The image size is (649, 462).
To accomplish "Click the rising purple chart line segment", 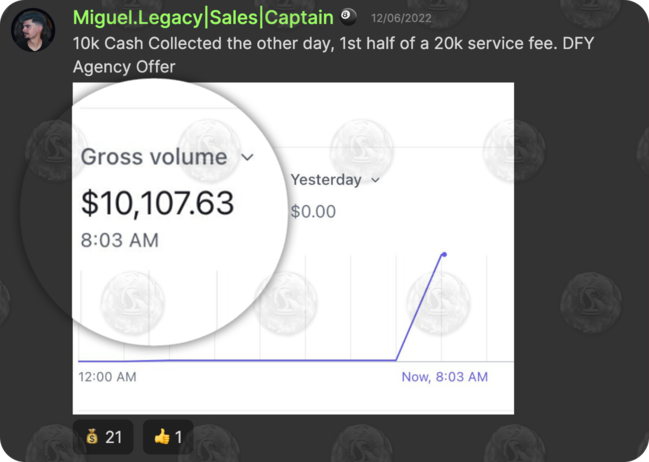I will coord(420,307).
